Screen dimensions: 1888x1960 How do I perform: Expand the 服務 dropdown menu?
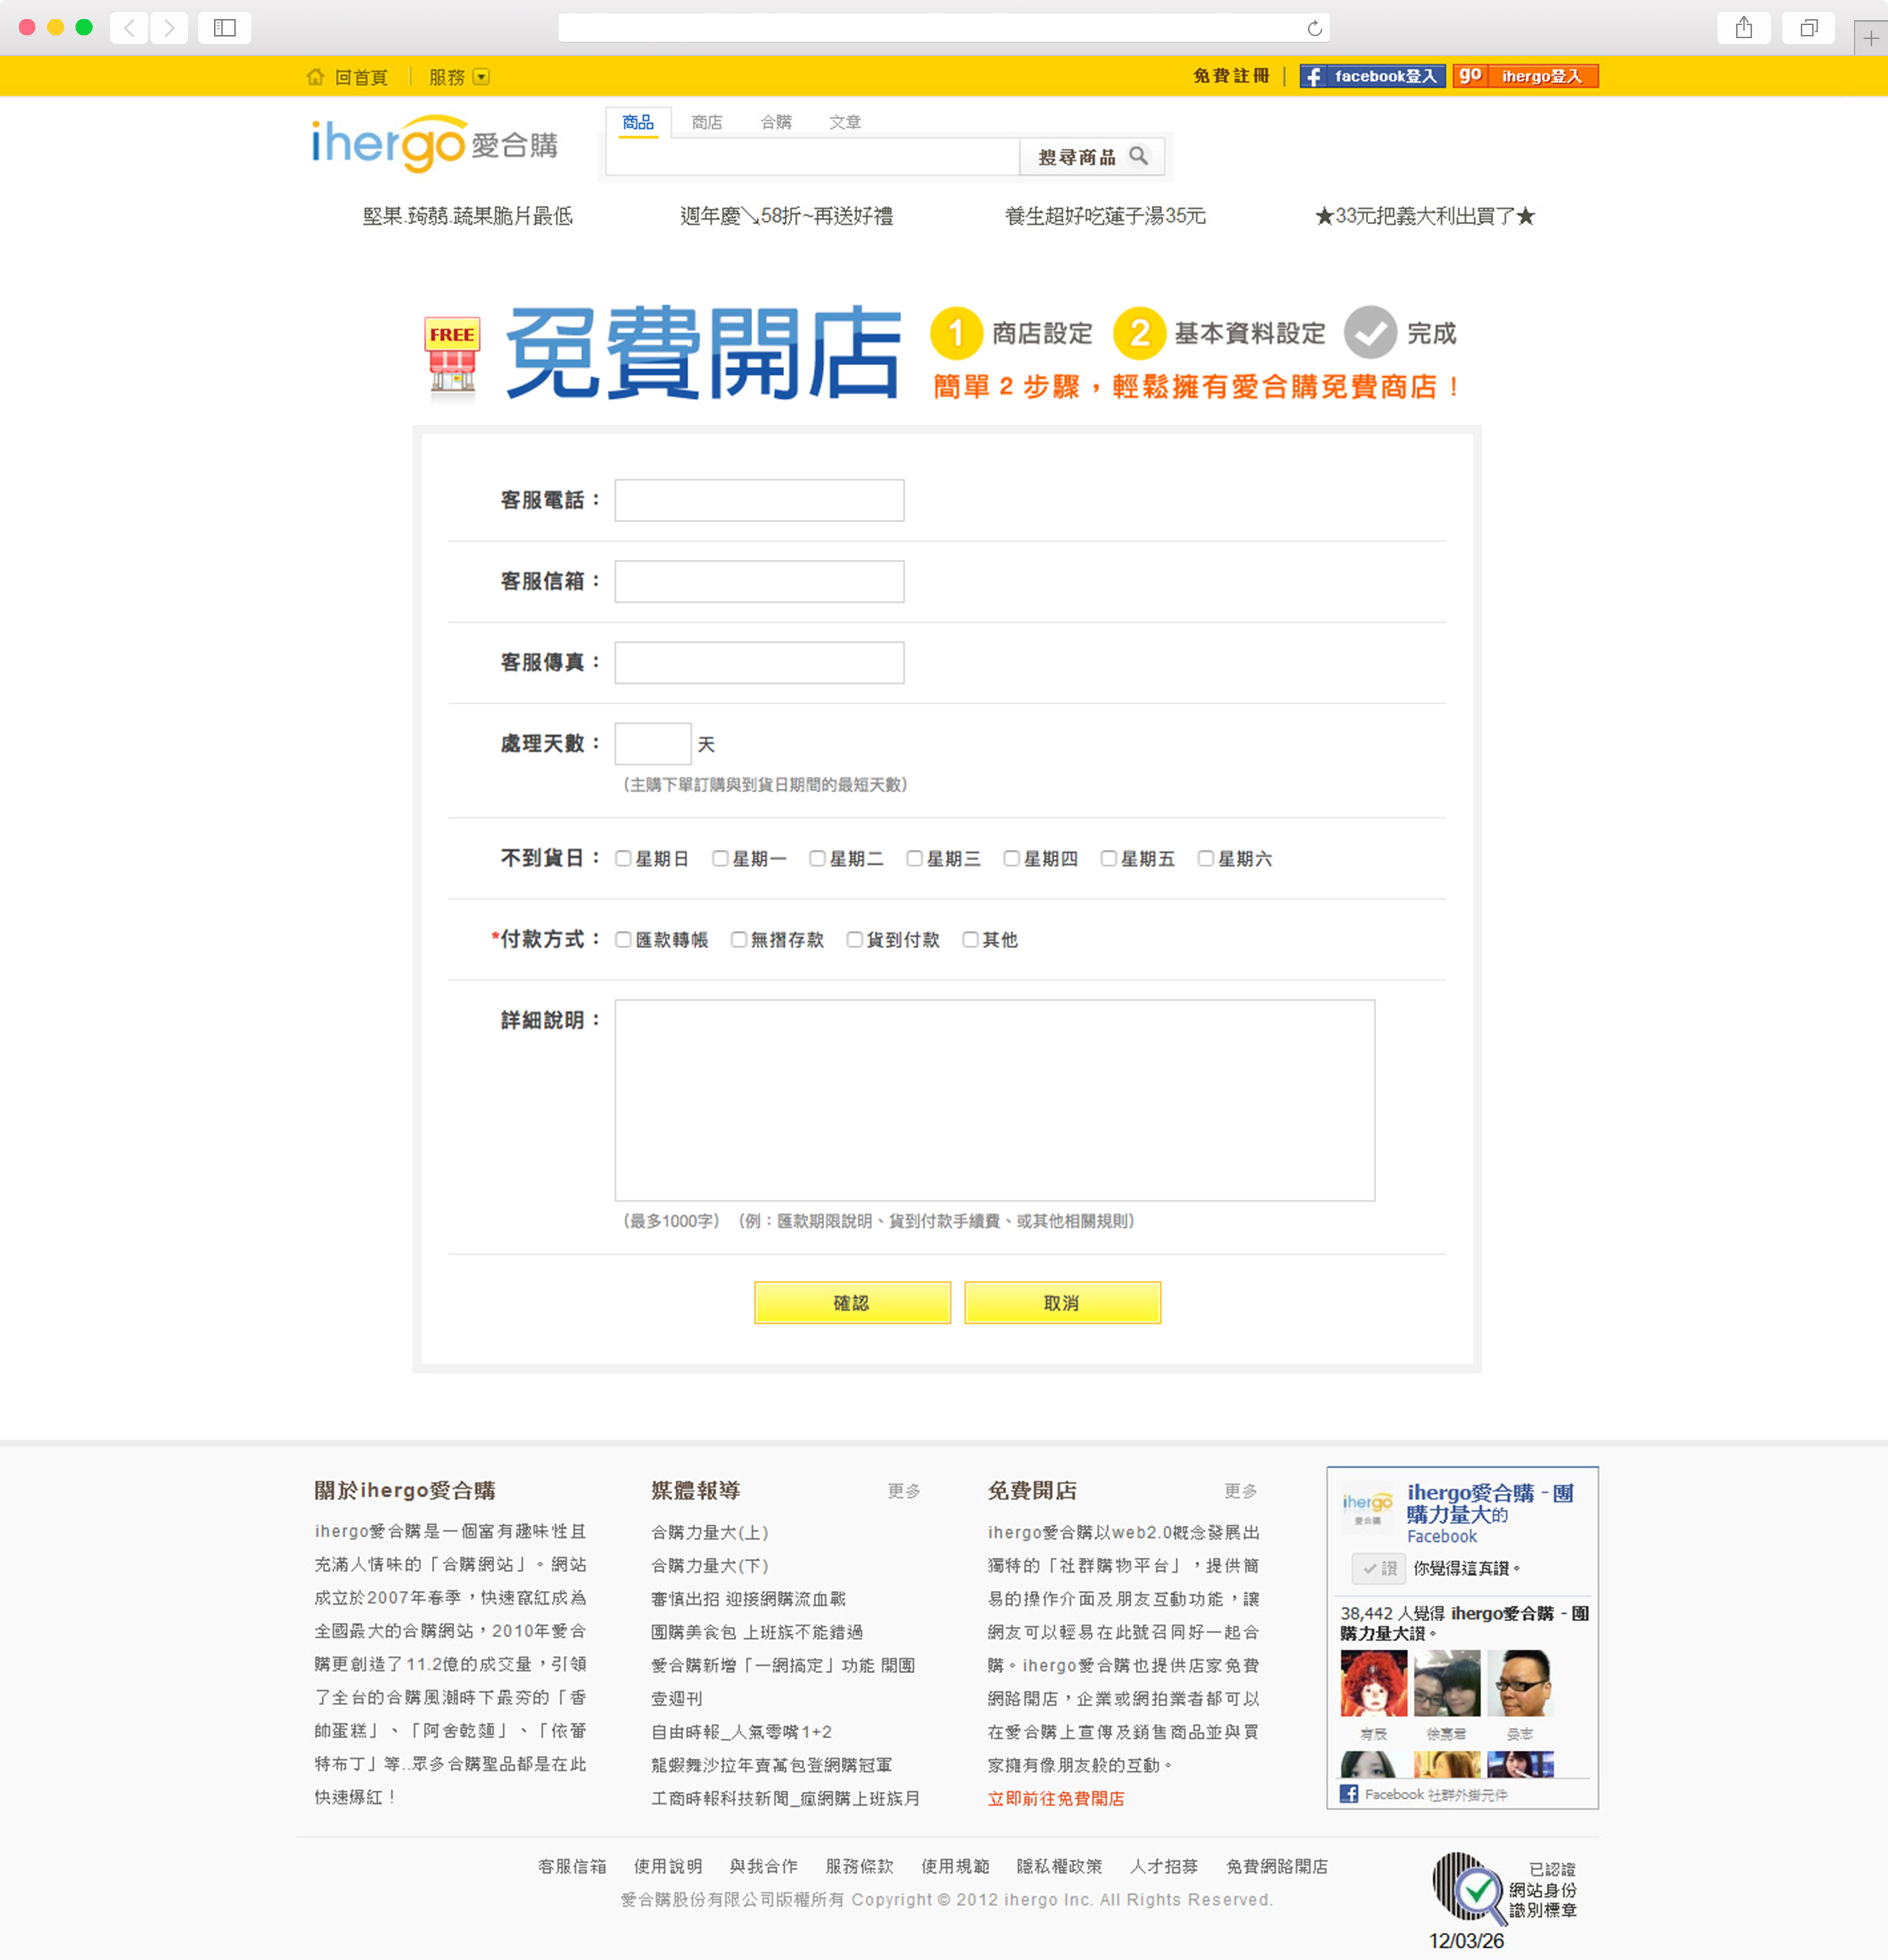[x=481, y=77]
